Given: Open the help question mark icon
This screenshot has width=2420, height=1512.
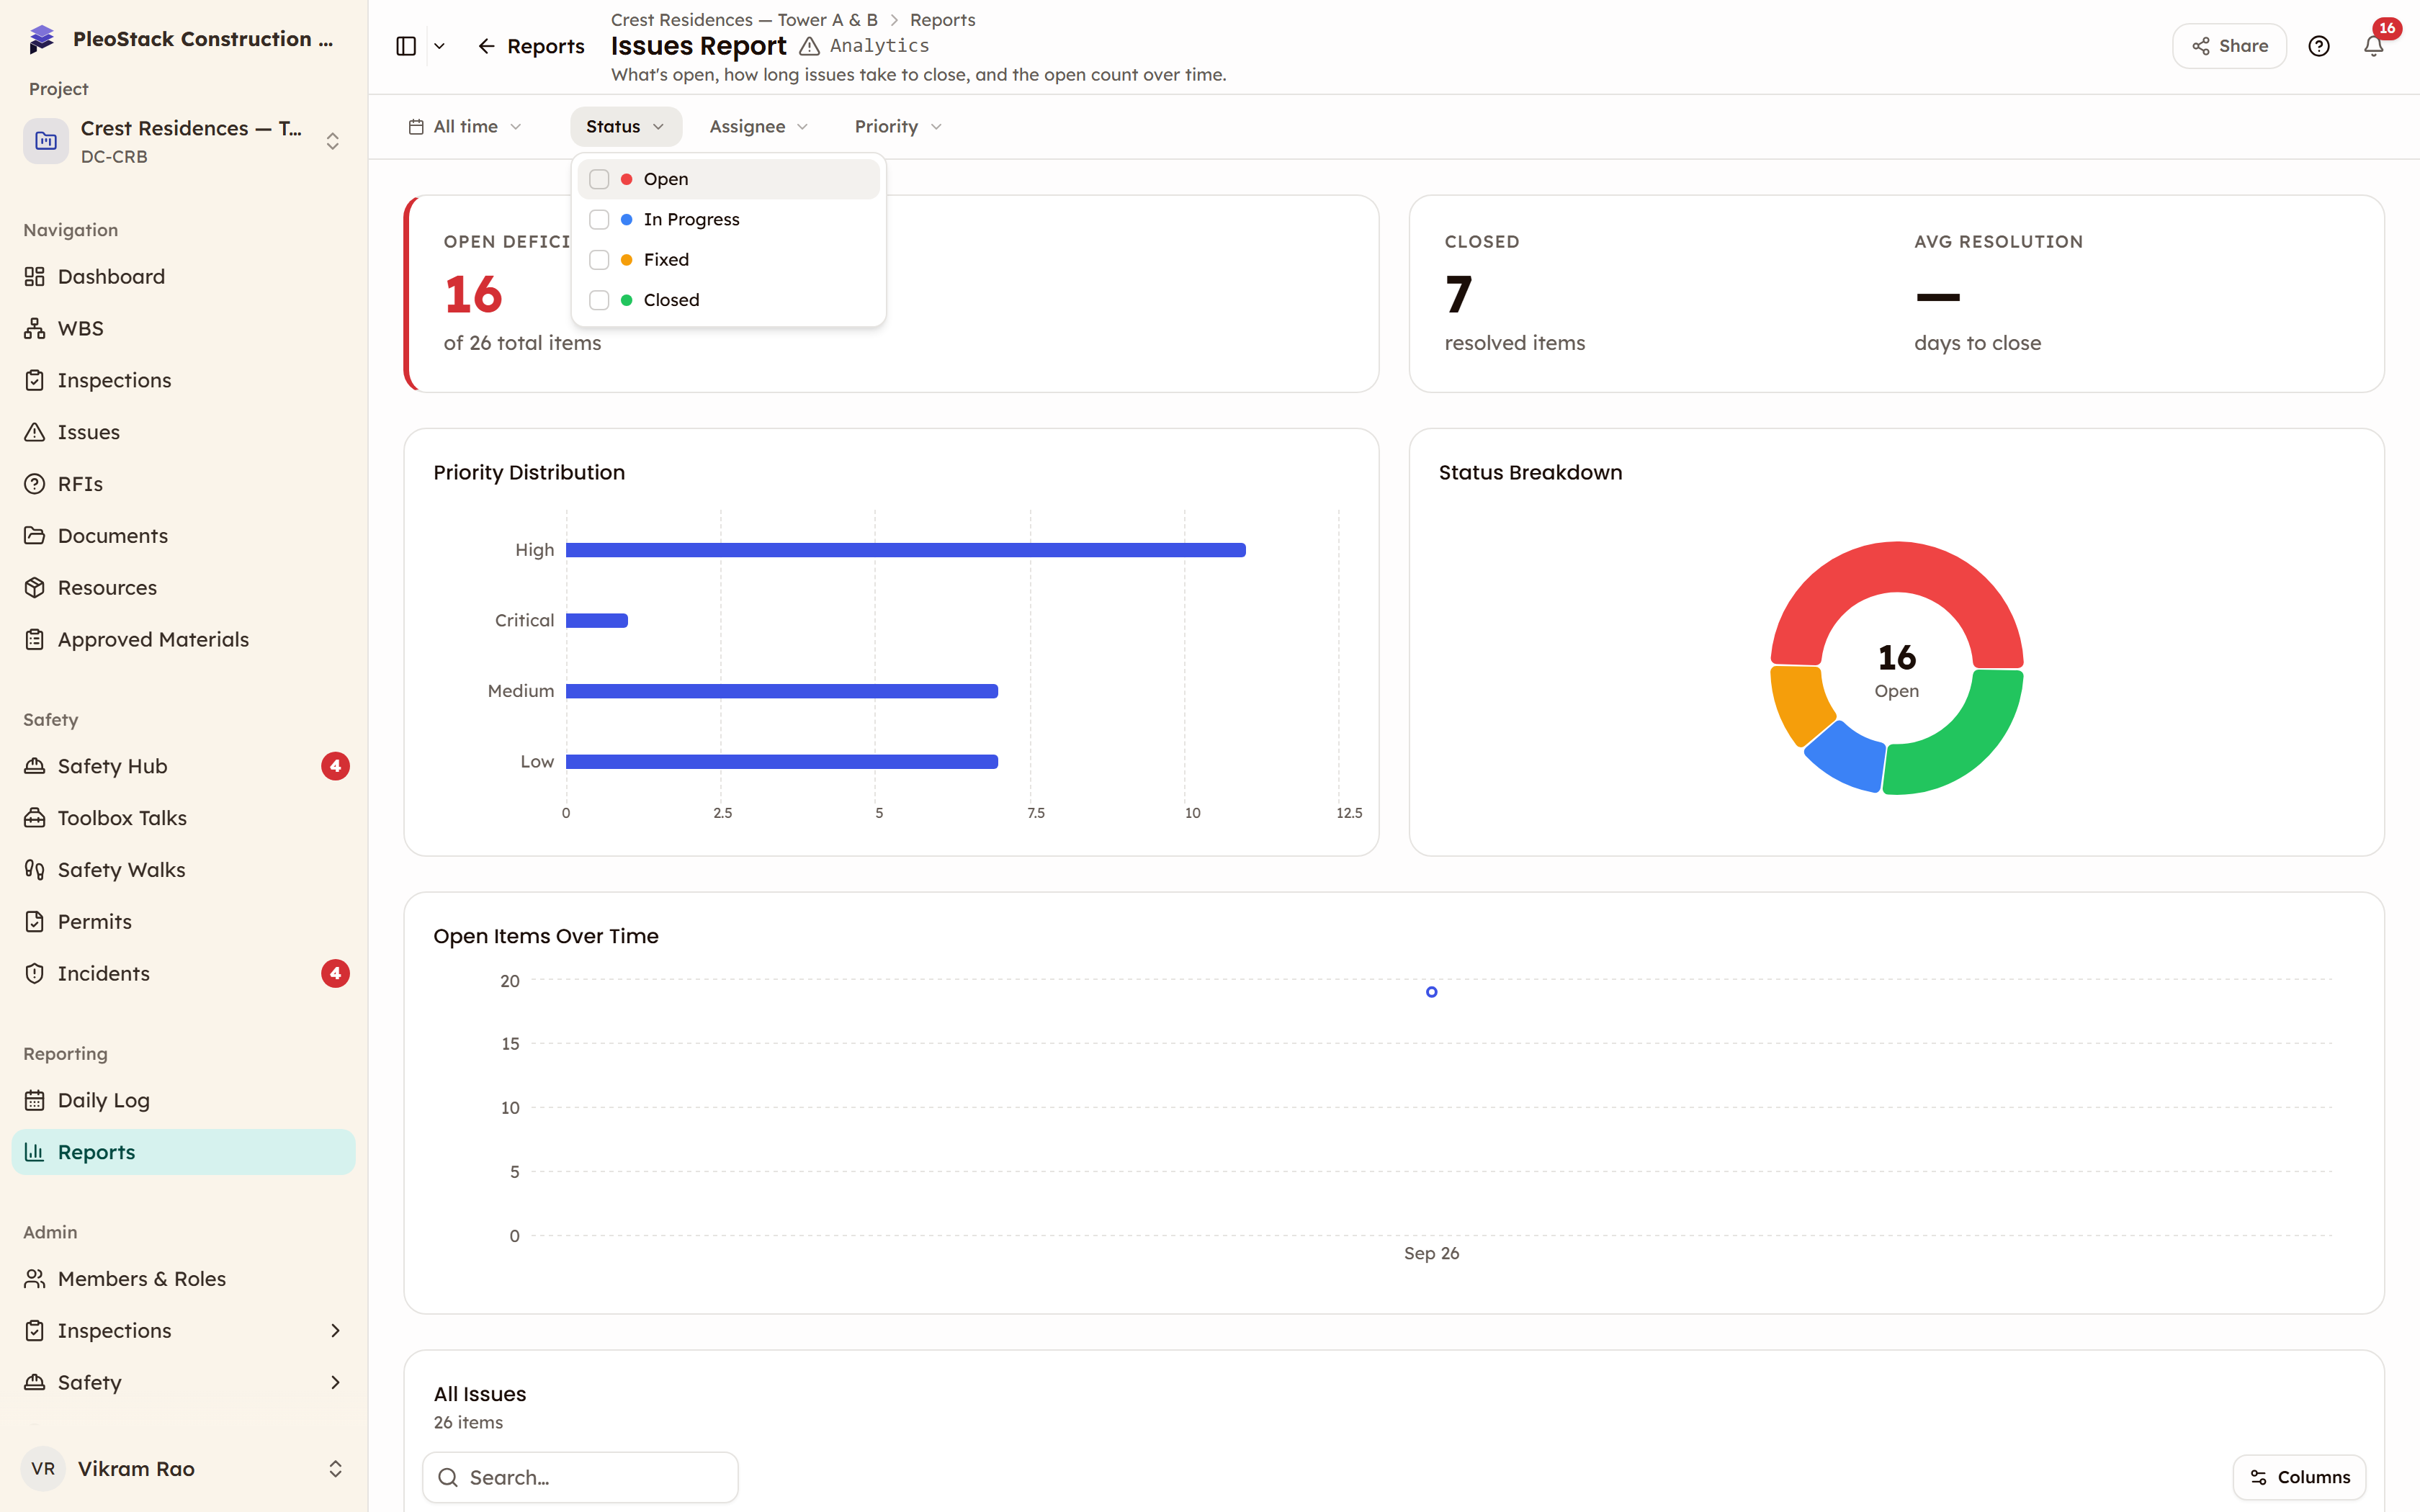Looking at the screenshot, I should (2318, 46).
